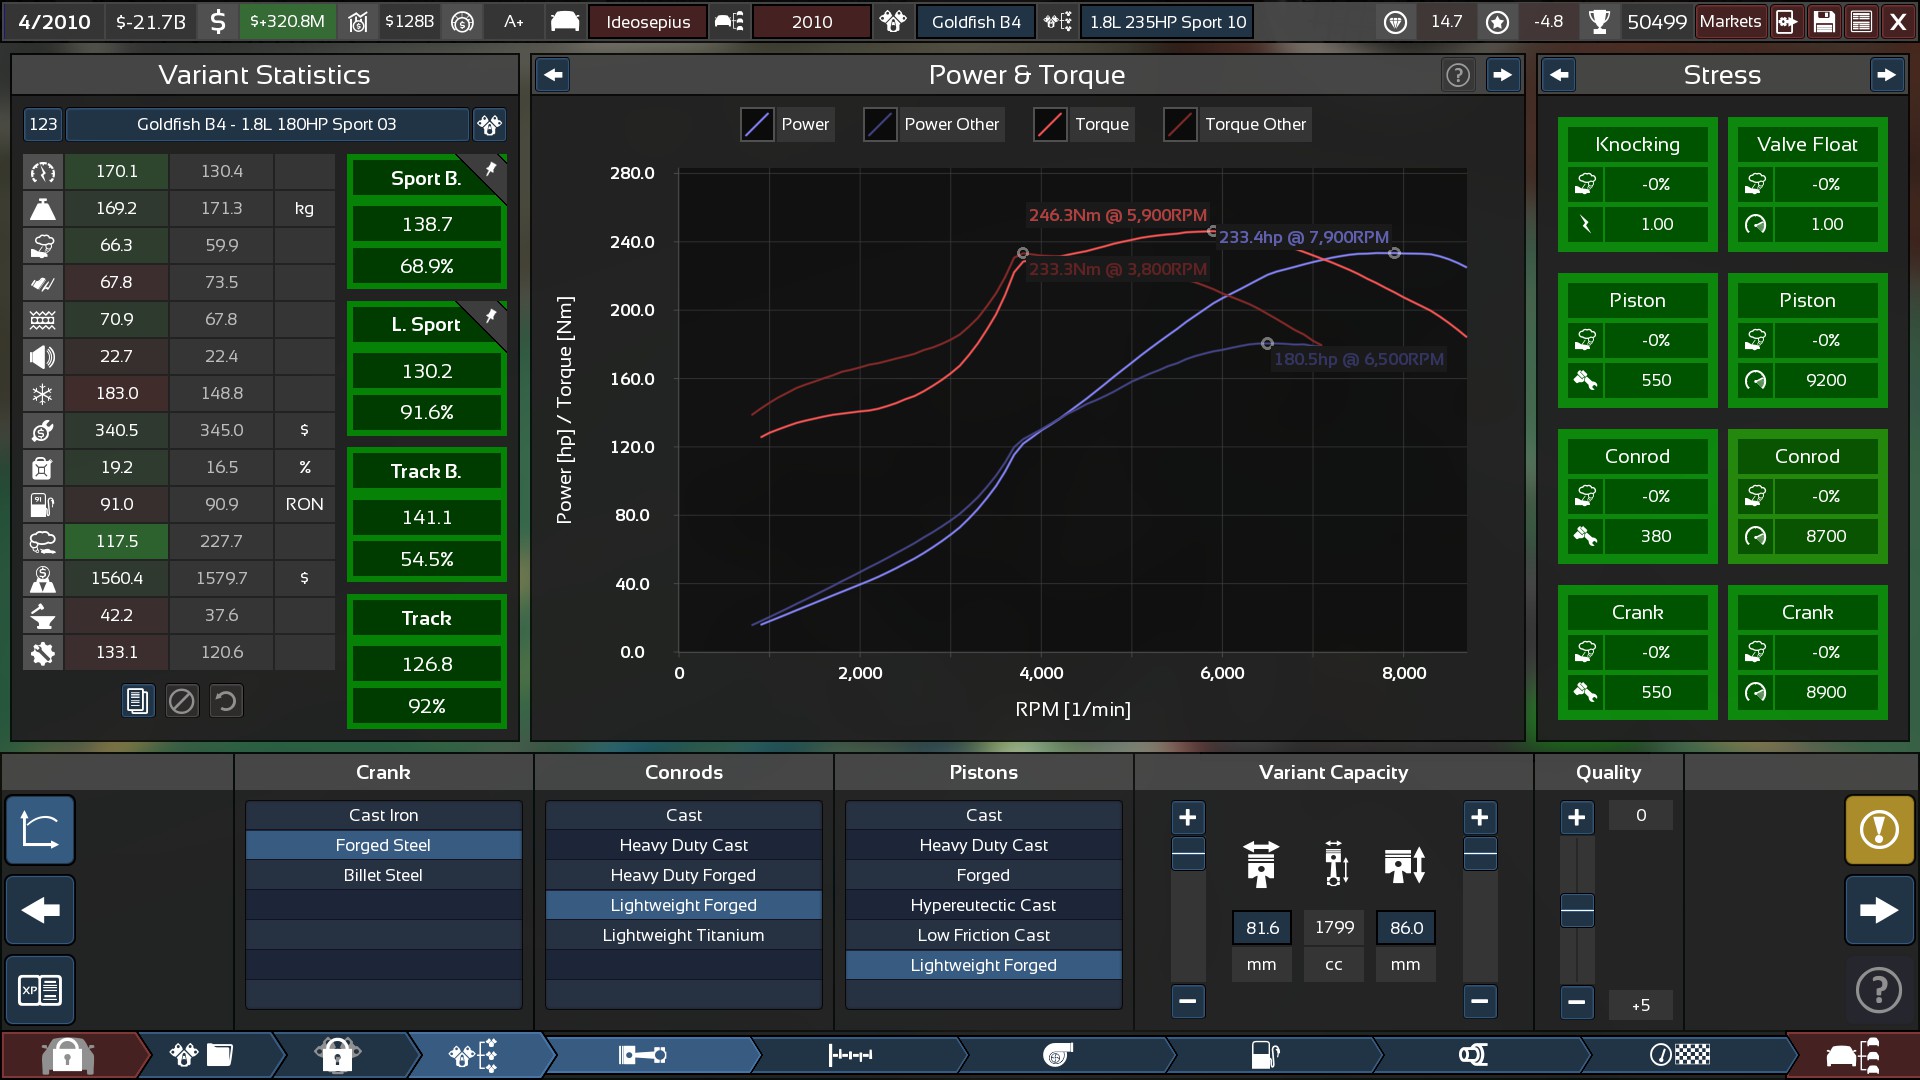Go to next Power & Torque graph
Image resolution: width=1920 pixels, height=1080 pixels.
(1502, 75)
